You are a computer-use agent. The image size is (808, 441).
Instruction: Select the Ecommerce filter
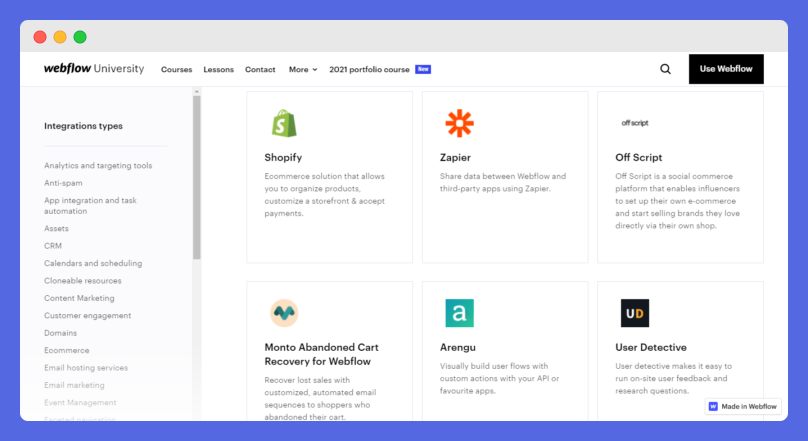[66, 350]
